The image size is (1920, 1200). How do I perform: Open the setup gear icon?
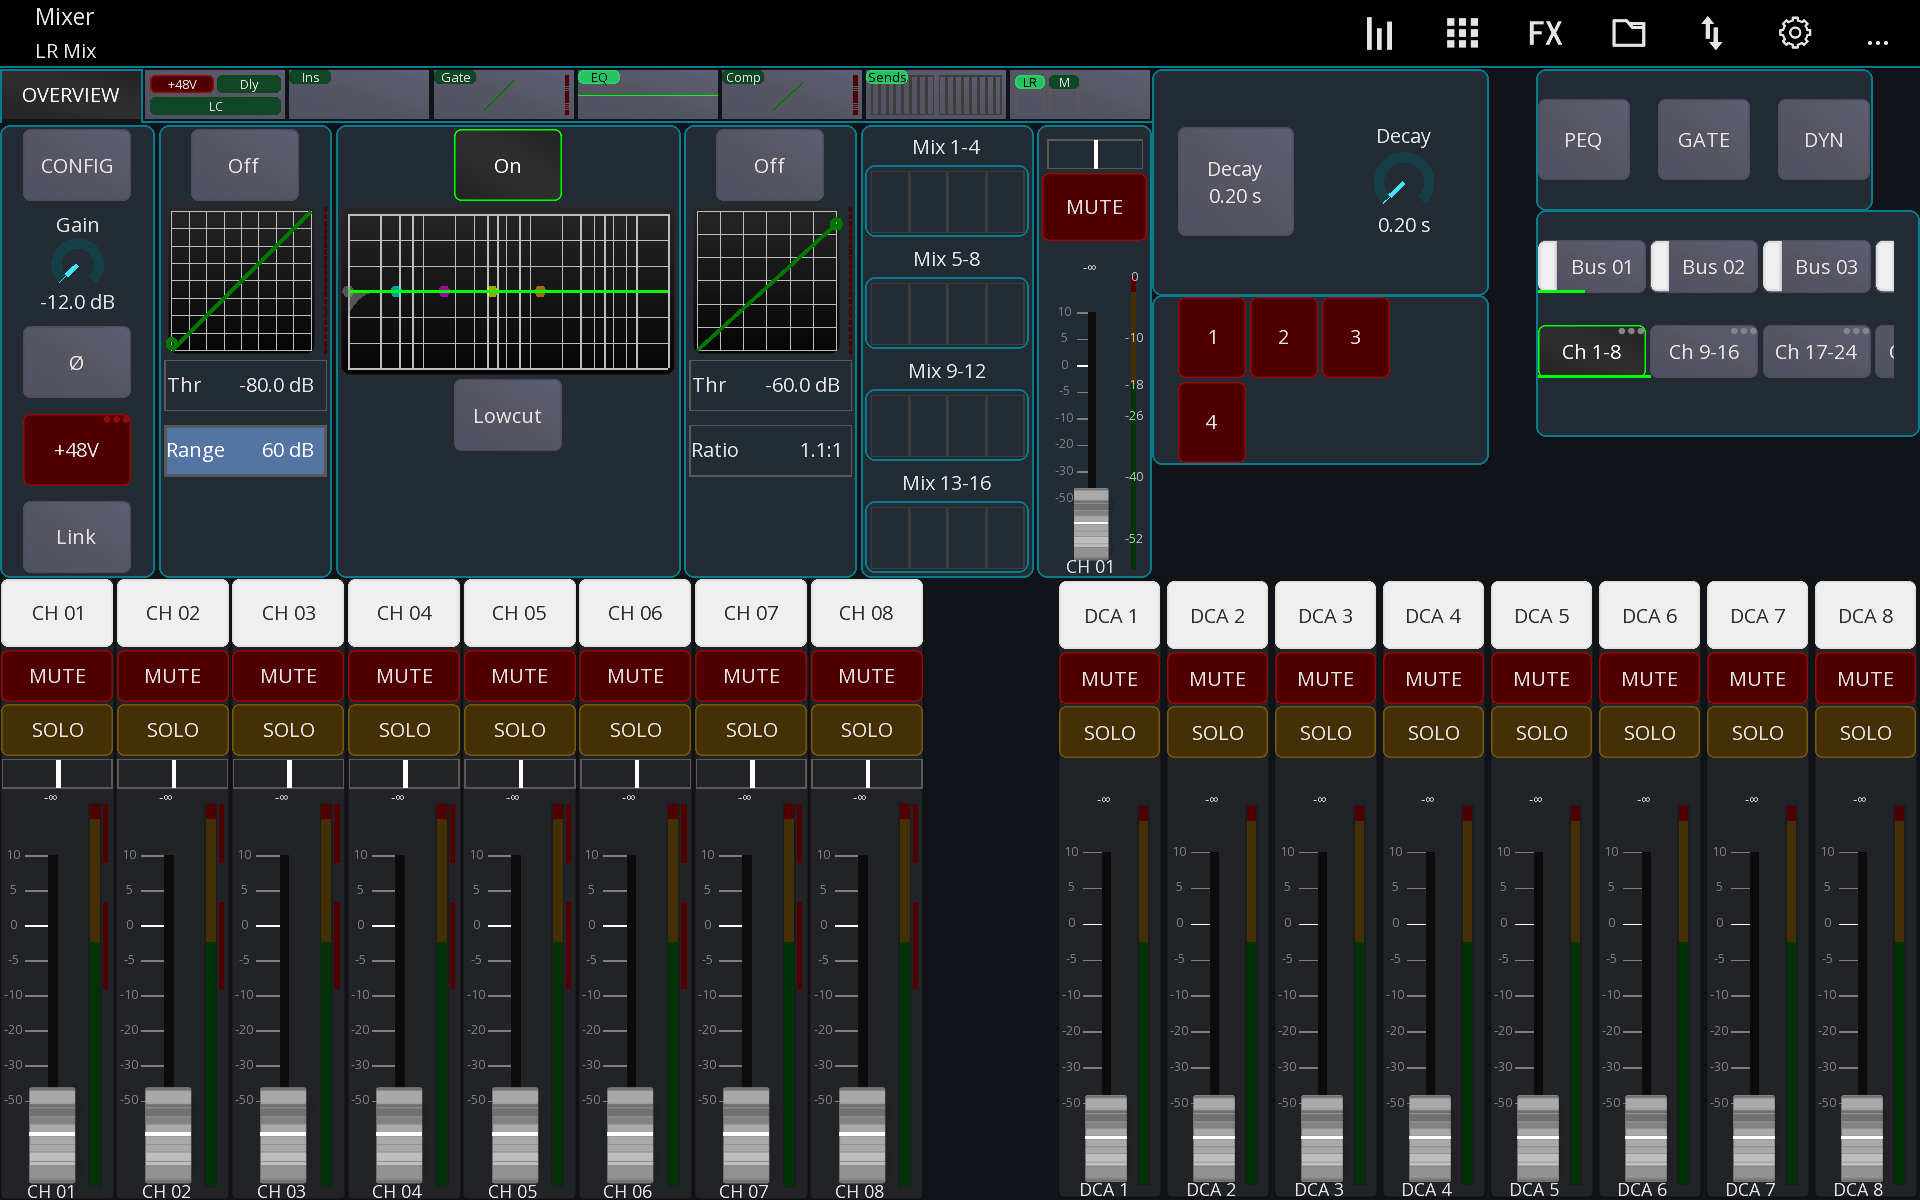coord(1794,32)
